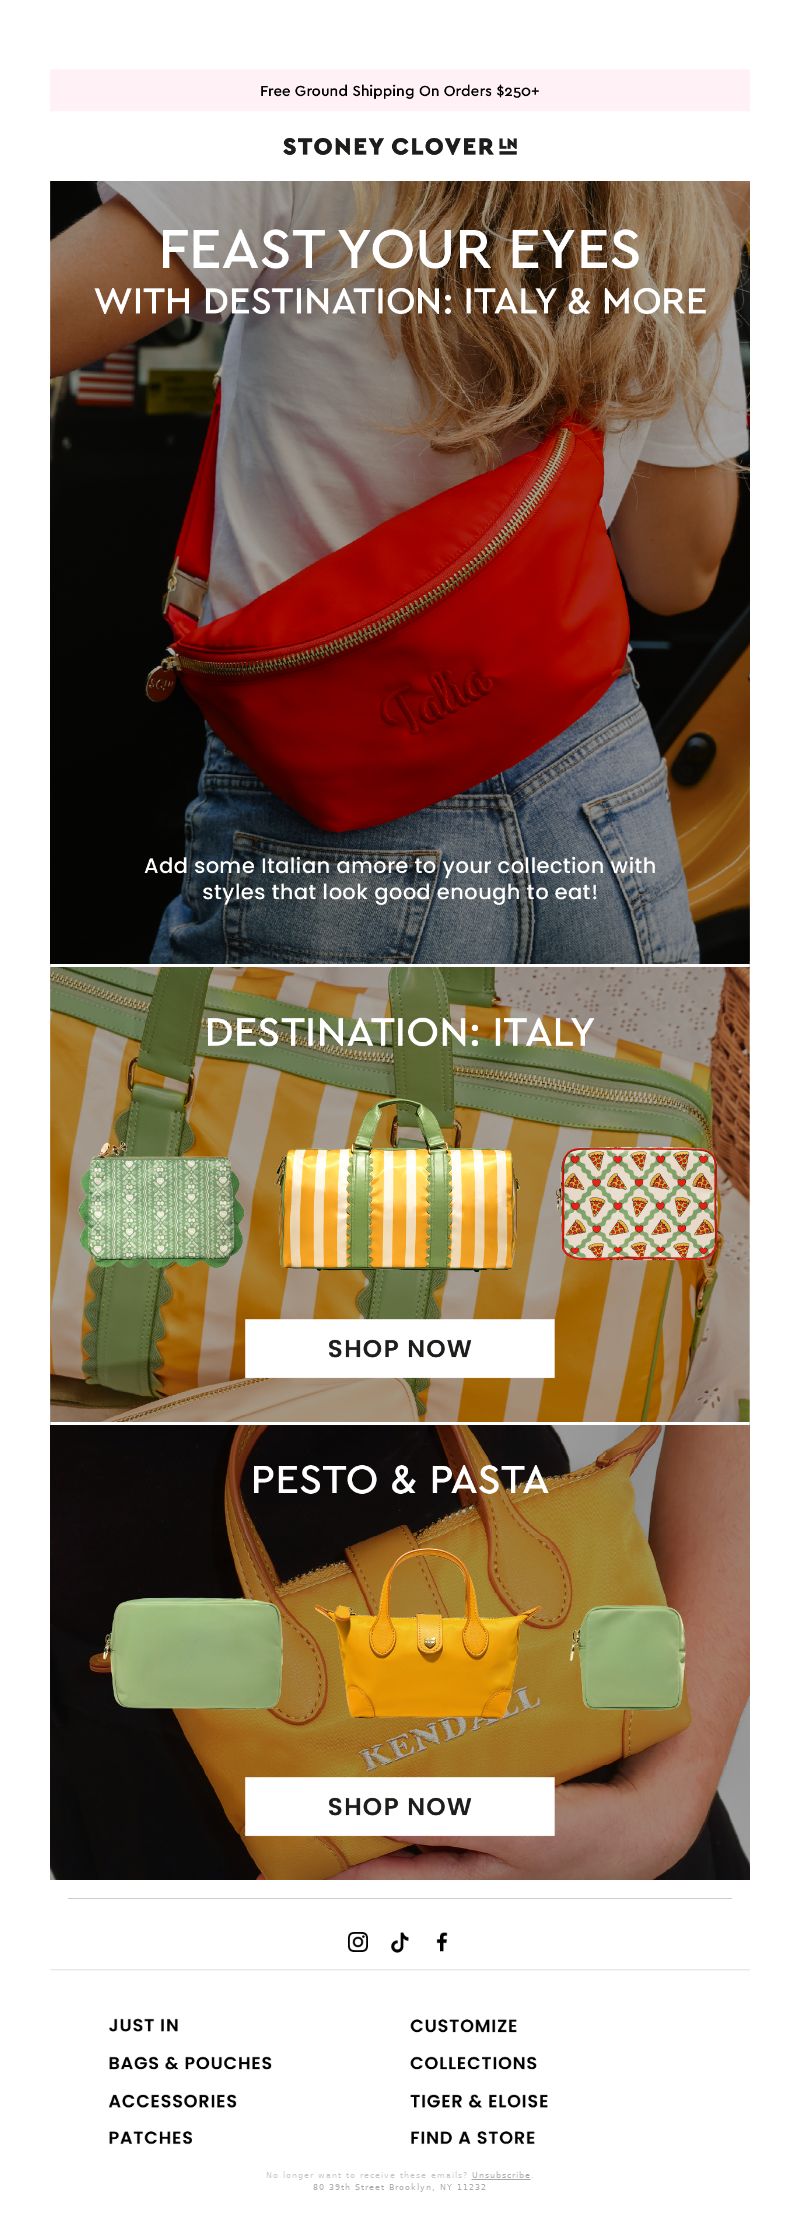The height and width of the screenshot is (2222, 800).
Task: Select the Find A Store link
Action: coord(473,2137)
